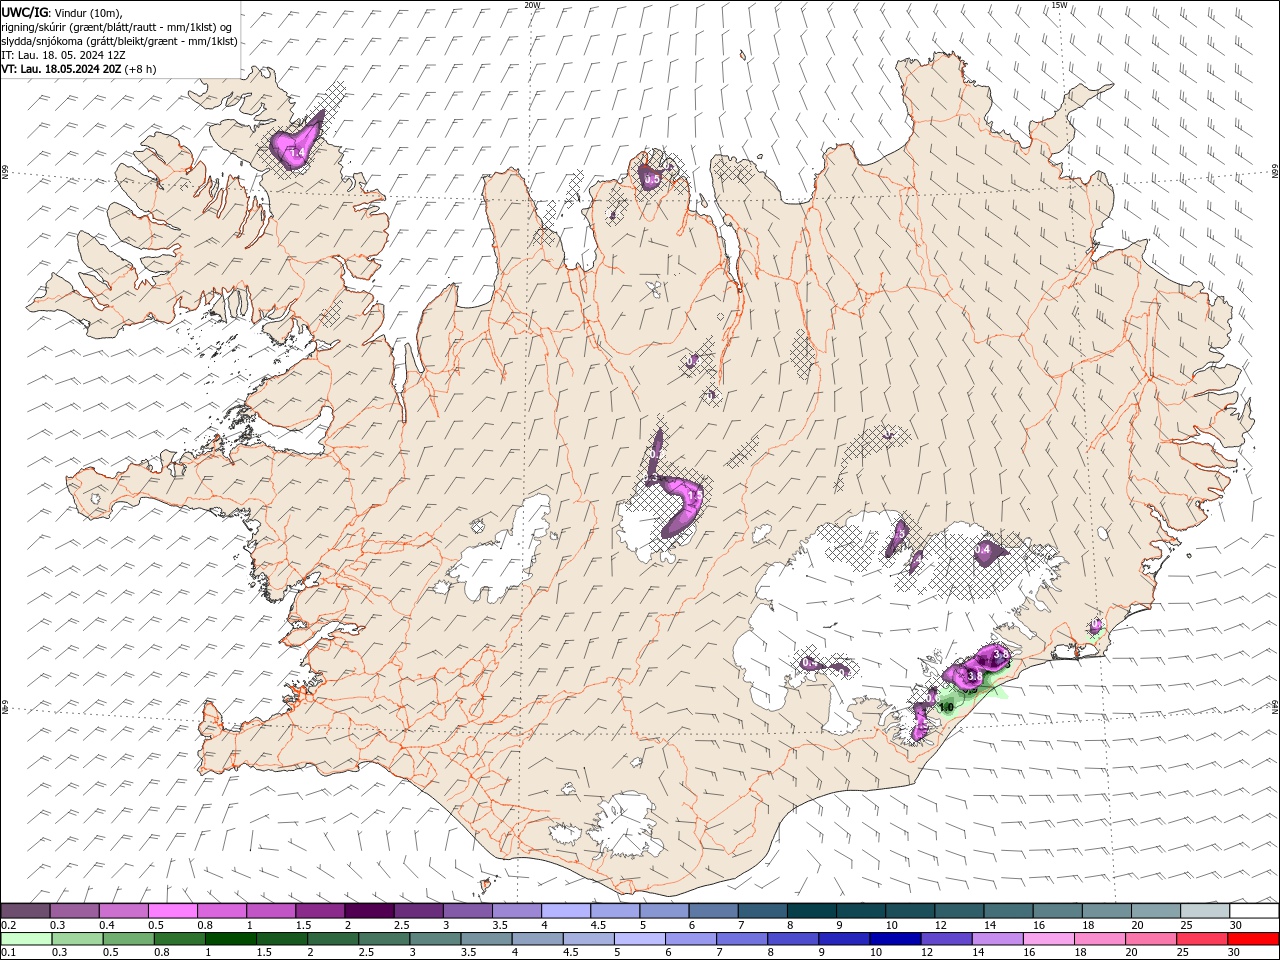Screen dimensions: 1280x960
Task: Click the green rain area on the southeast coast
Action: tap(970, 697)
